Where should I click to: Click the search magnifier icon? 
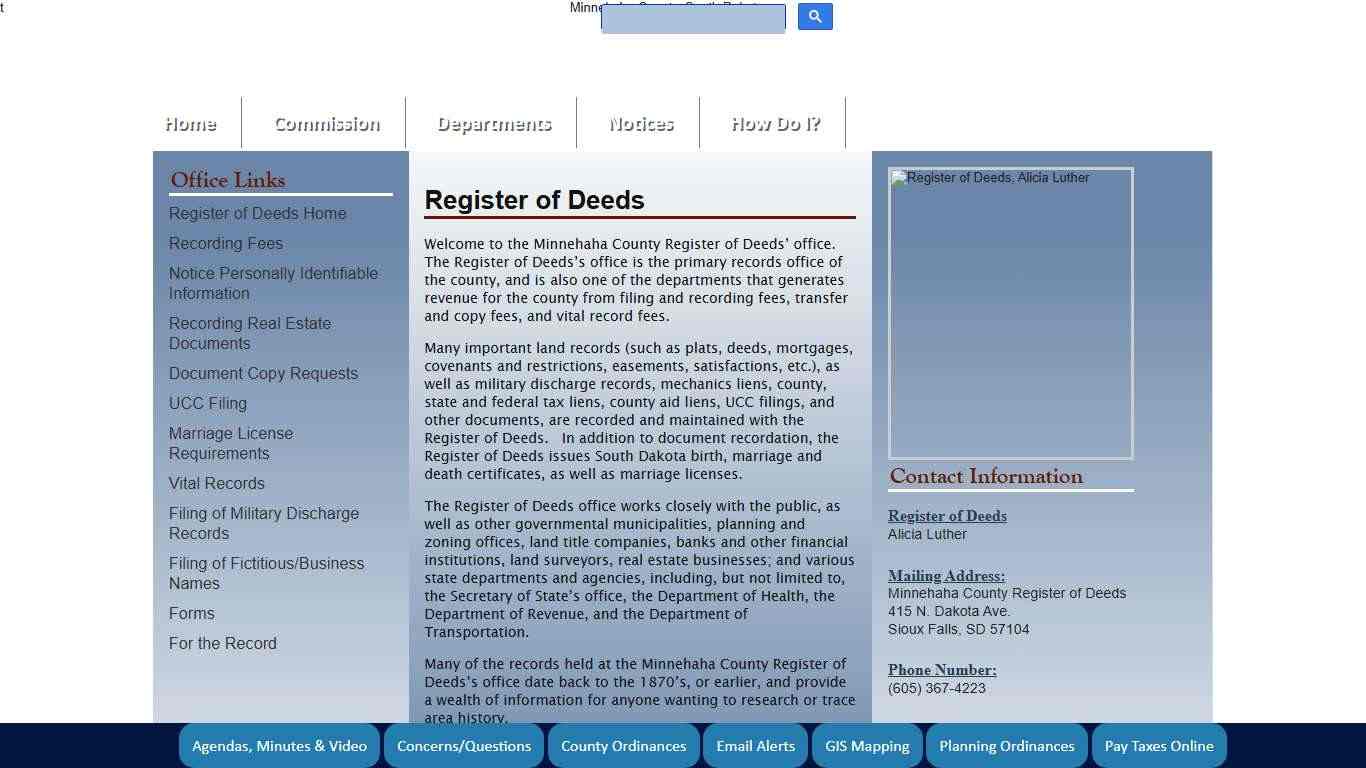click(x=814, y=16)
